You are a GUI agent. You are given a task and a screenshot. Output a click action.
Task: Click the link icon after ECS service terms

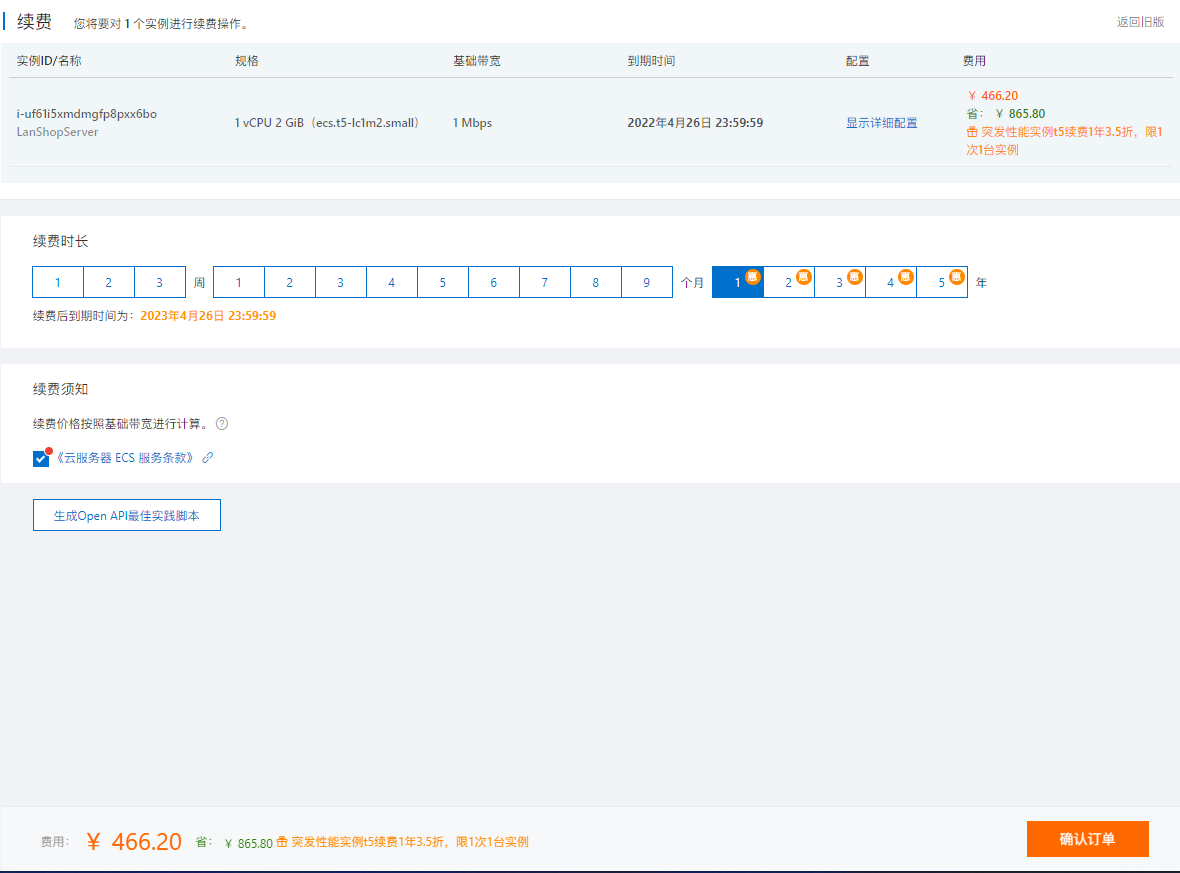(208, 458)
